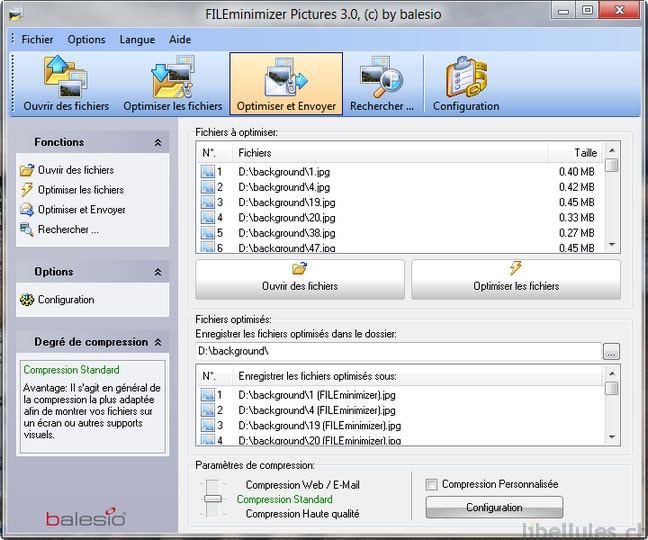Click Ouvrir des fichiers link in Fonctions

pyautogui.click(x=76, y=170)
